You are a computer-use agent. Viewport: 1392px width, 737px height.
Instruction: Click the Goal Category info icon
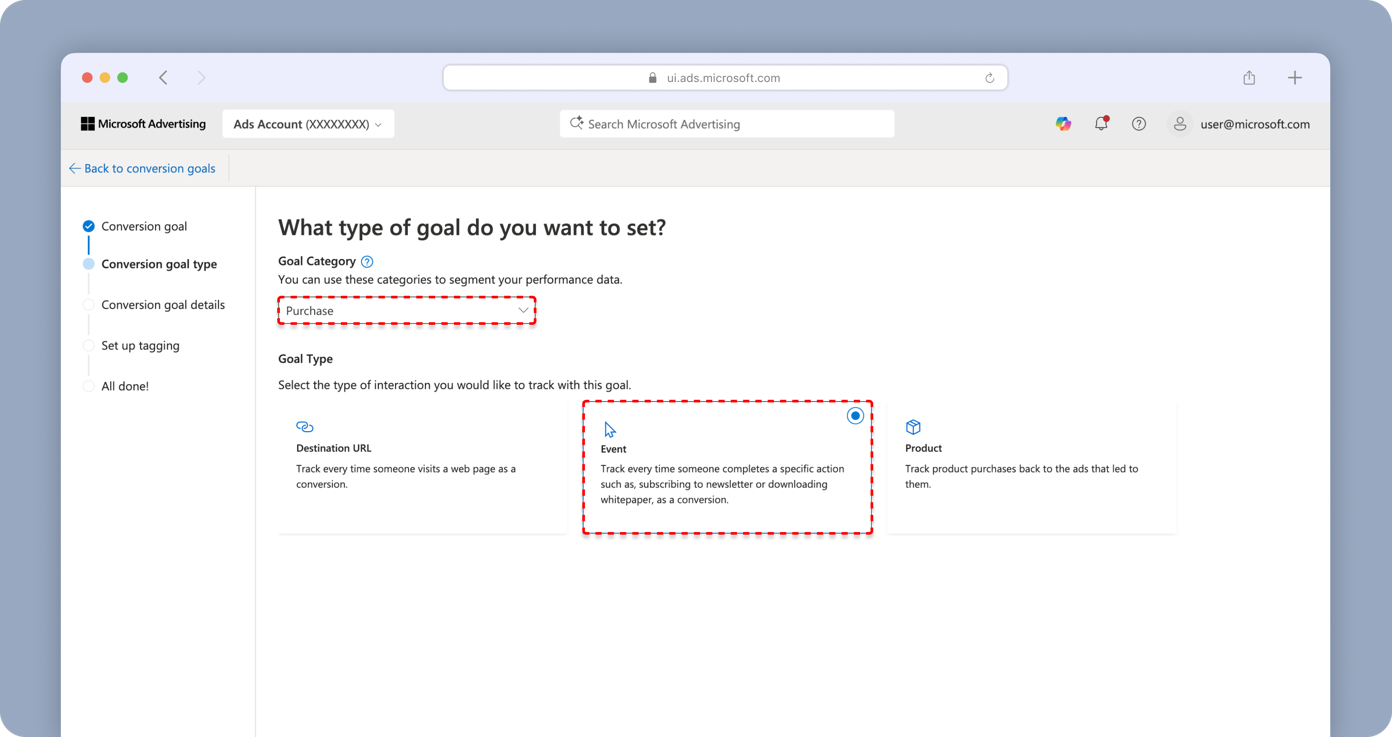click(x=367, y=262)
